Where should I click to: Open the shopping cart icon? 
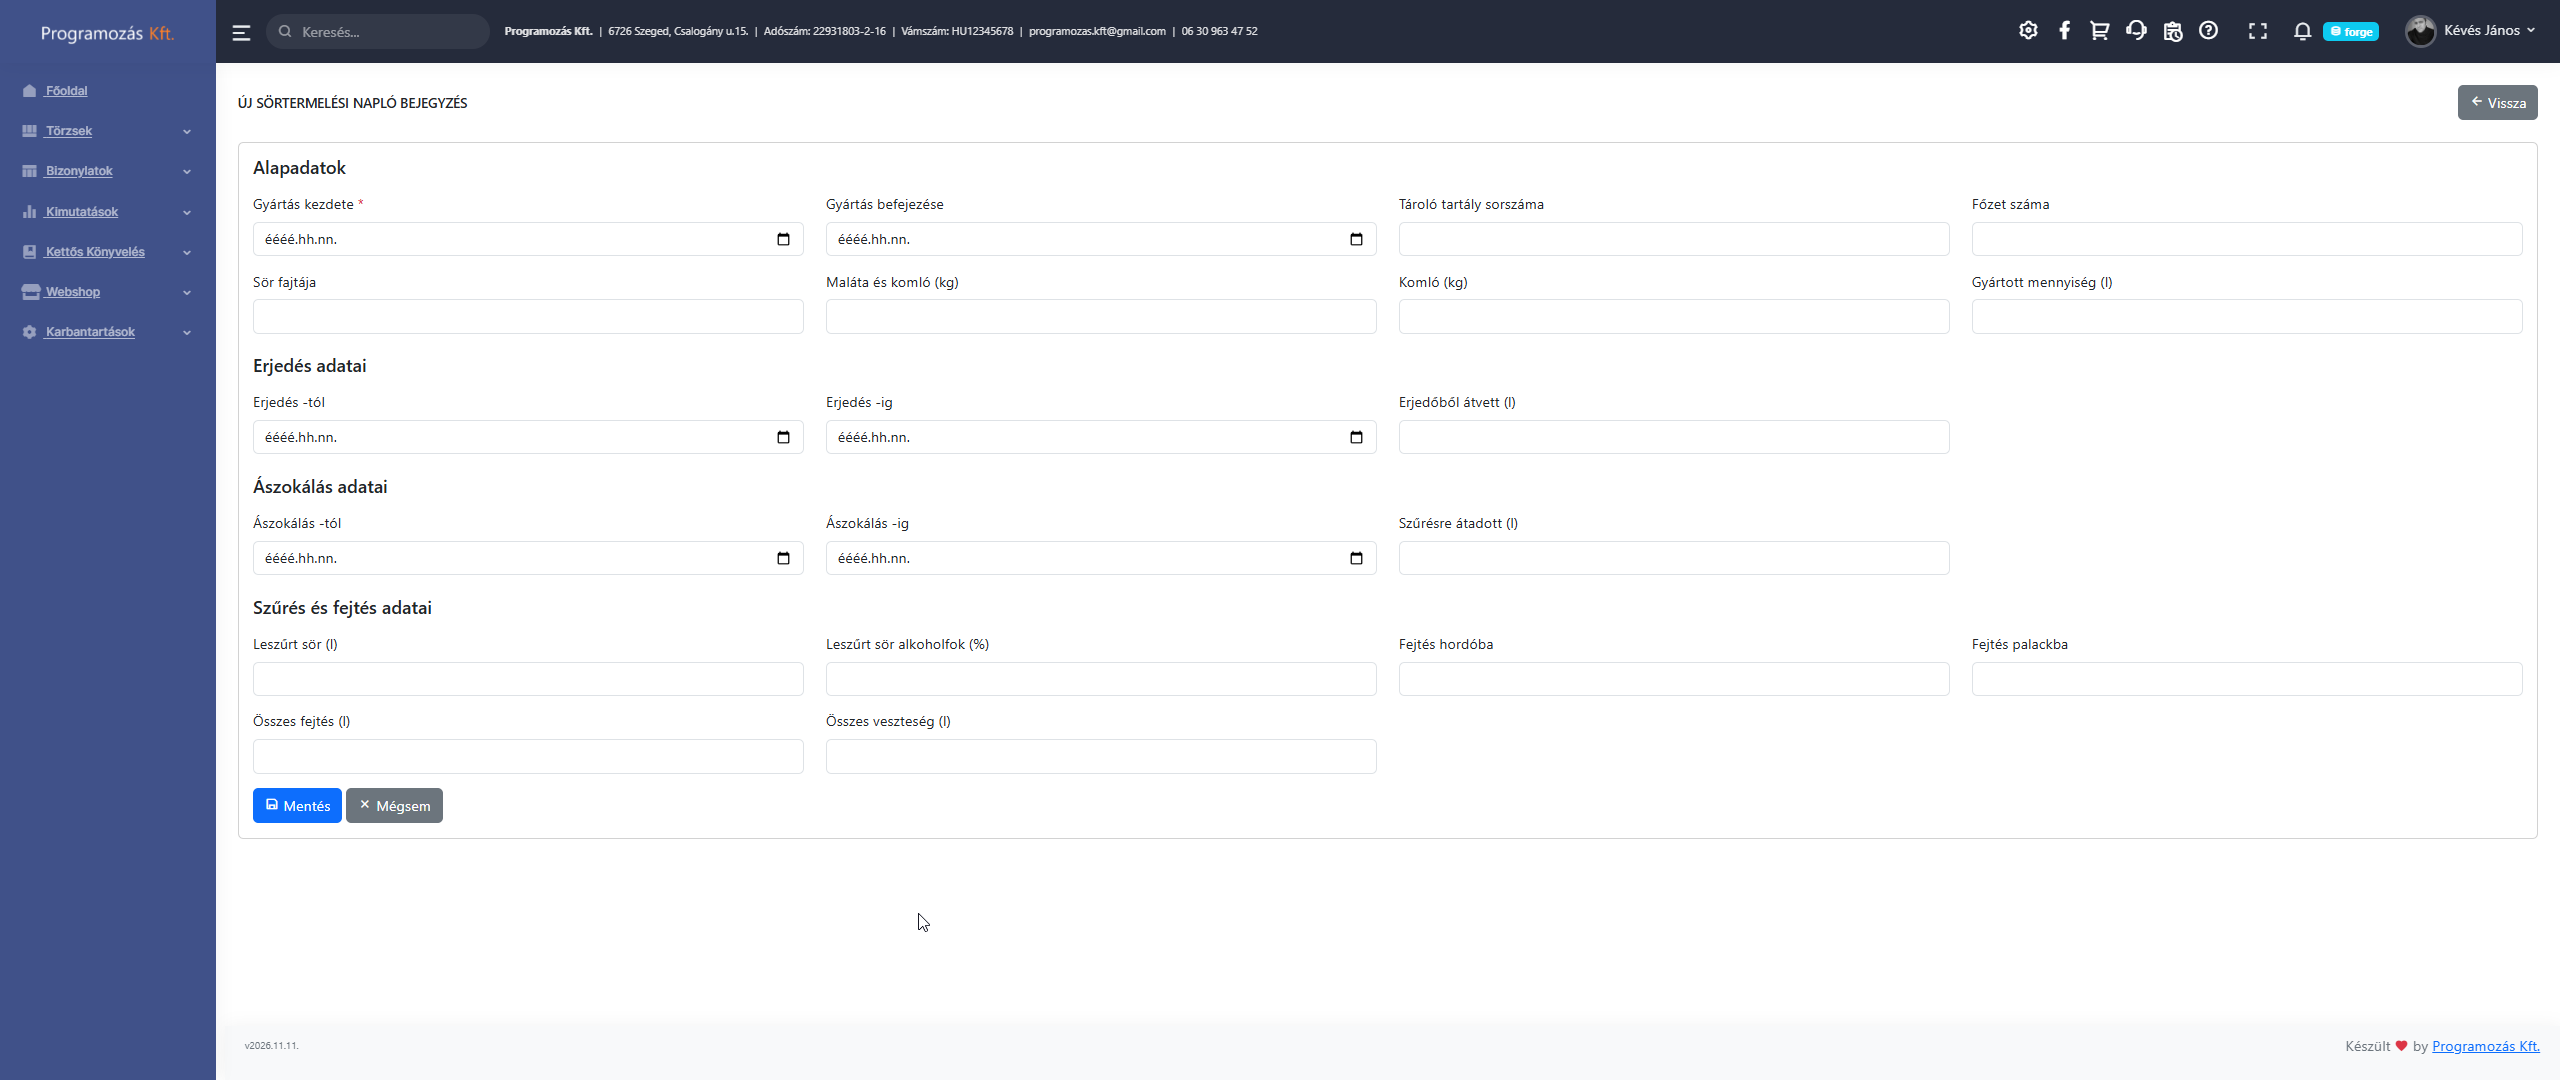point(2099,31)
